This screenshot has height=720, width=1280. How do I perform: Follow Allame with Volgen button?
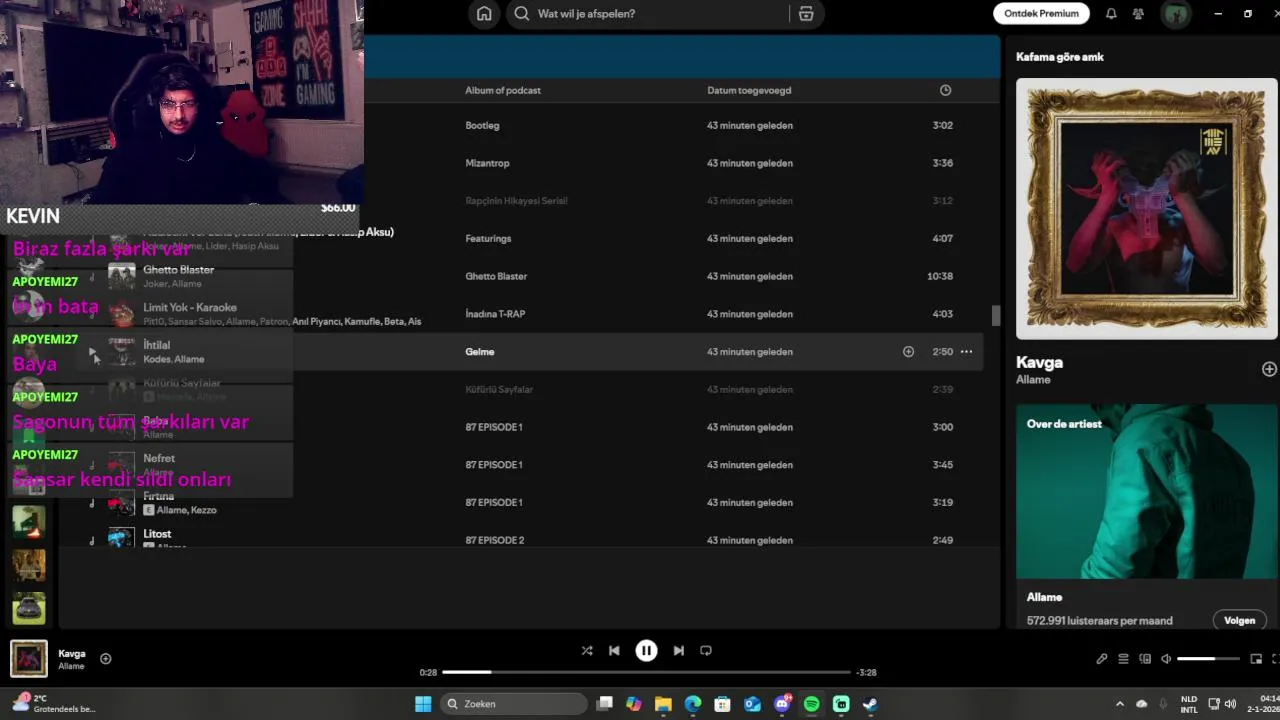(1239, 620)
